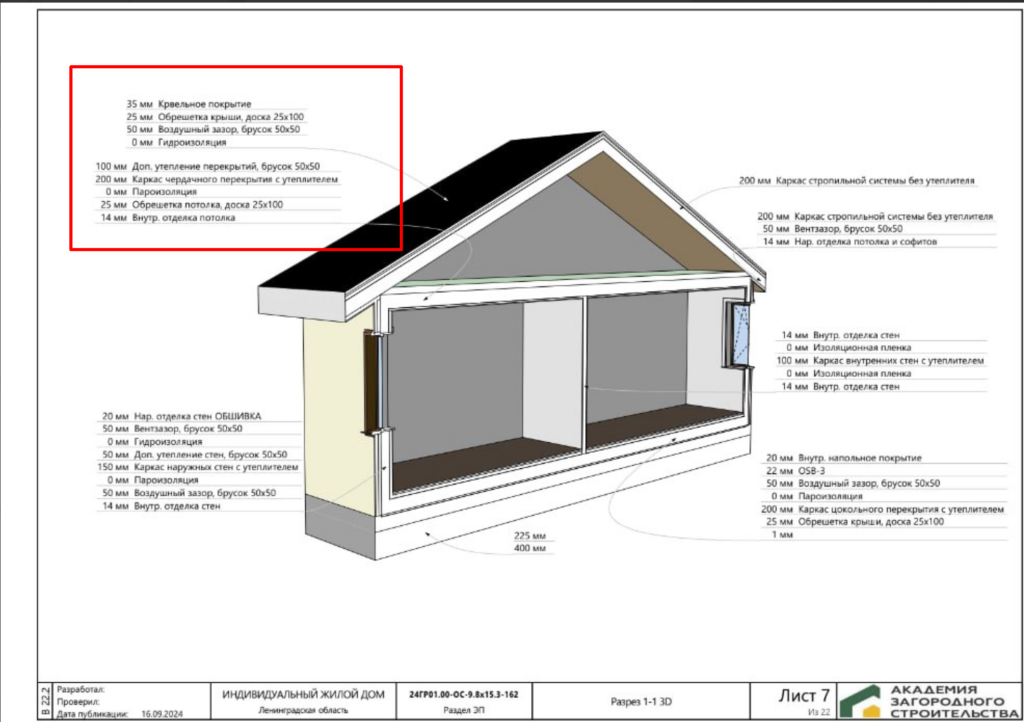Click "Каркас наружных стен с утеплителем" text

point(215,467)
